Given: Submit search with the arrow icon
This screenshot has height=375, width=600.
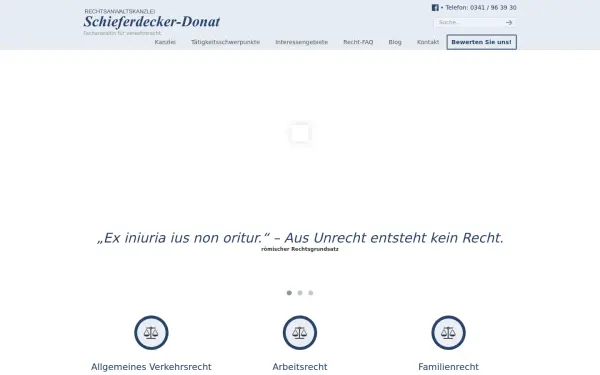Looking at the screenshot, I should tap(509, 23).
